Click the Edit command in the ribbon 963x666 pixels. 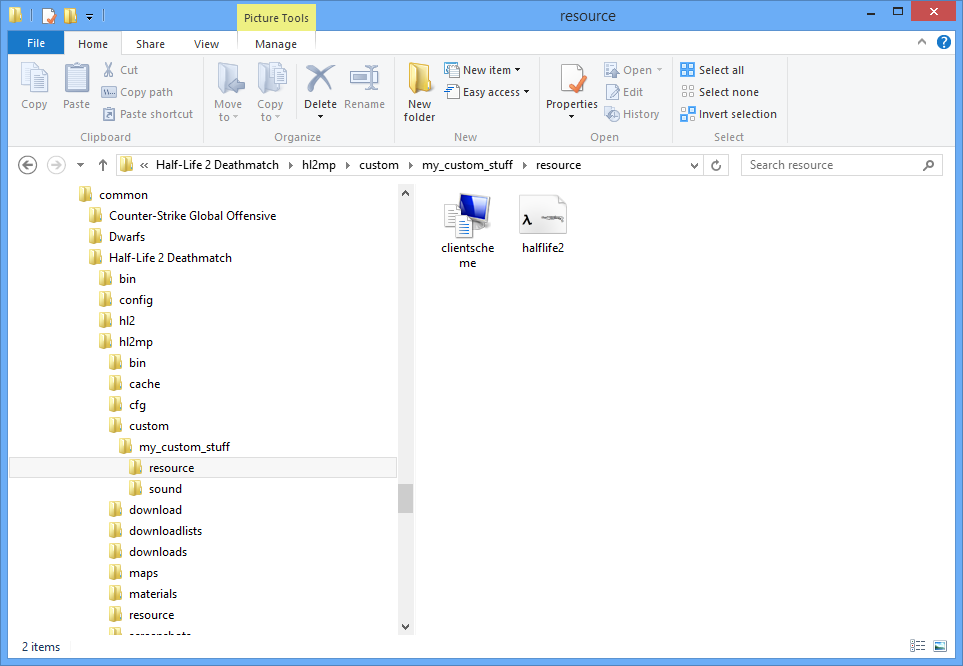pos(624,92)
